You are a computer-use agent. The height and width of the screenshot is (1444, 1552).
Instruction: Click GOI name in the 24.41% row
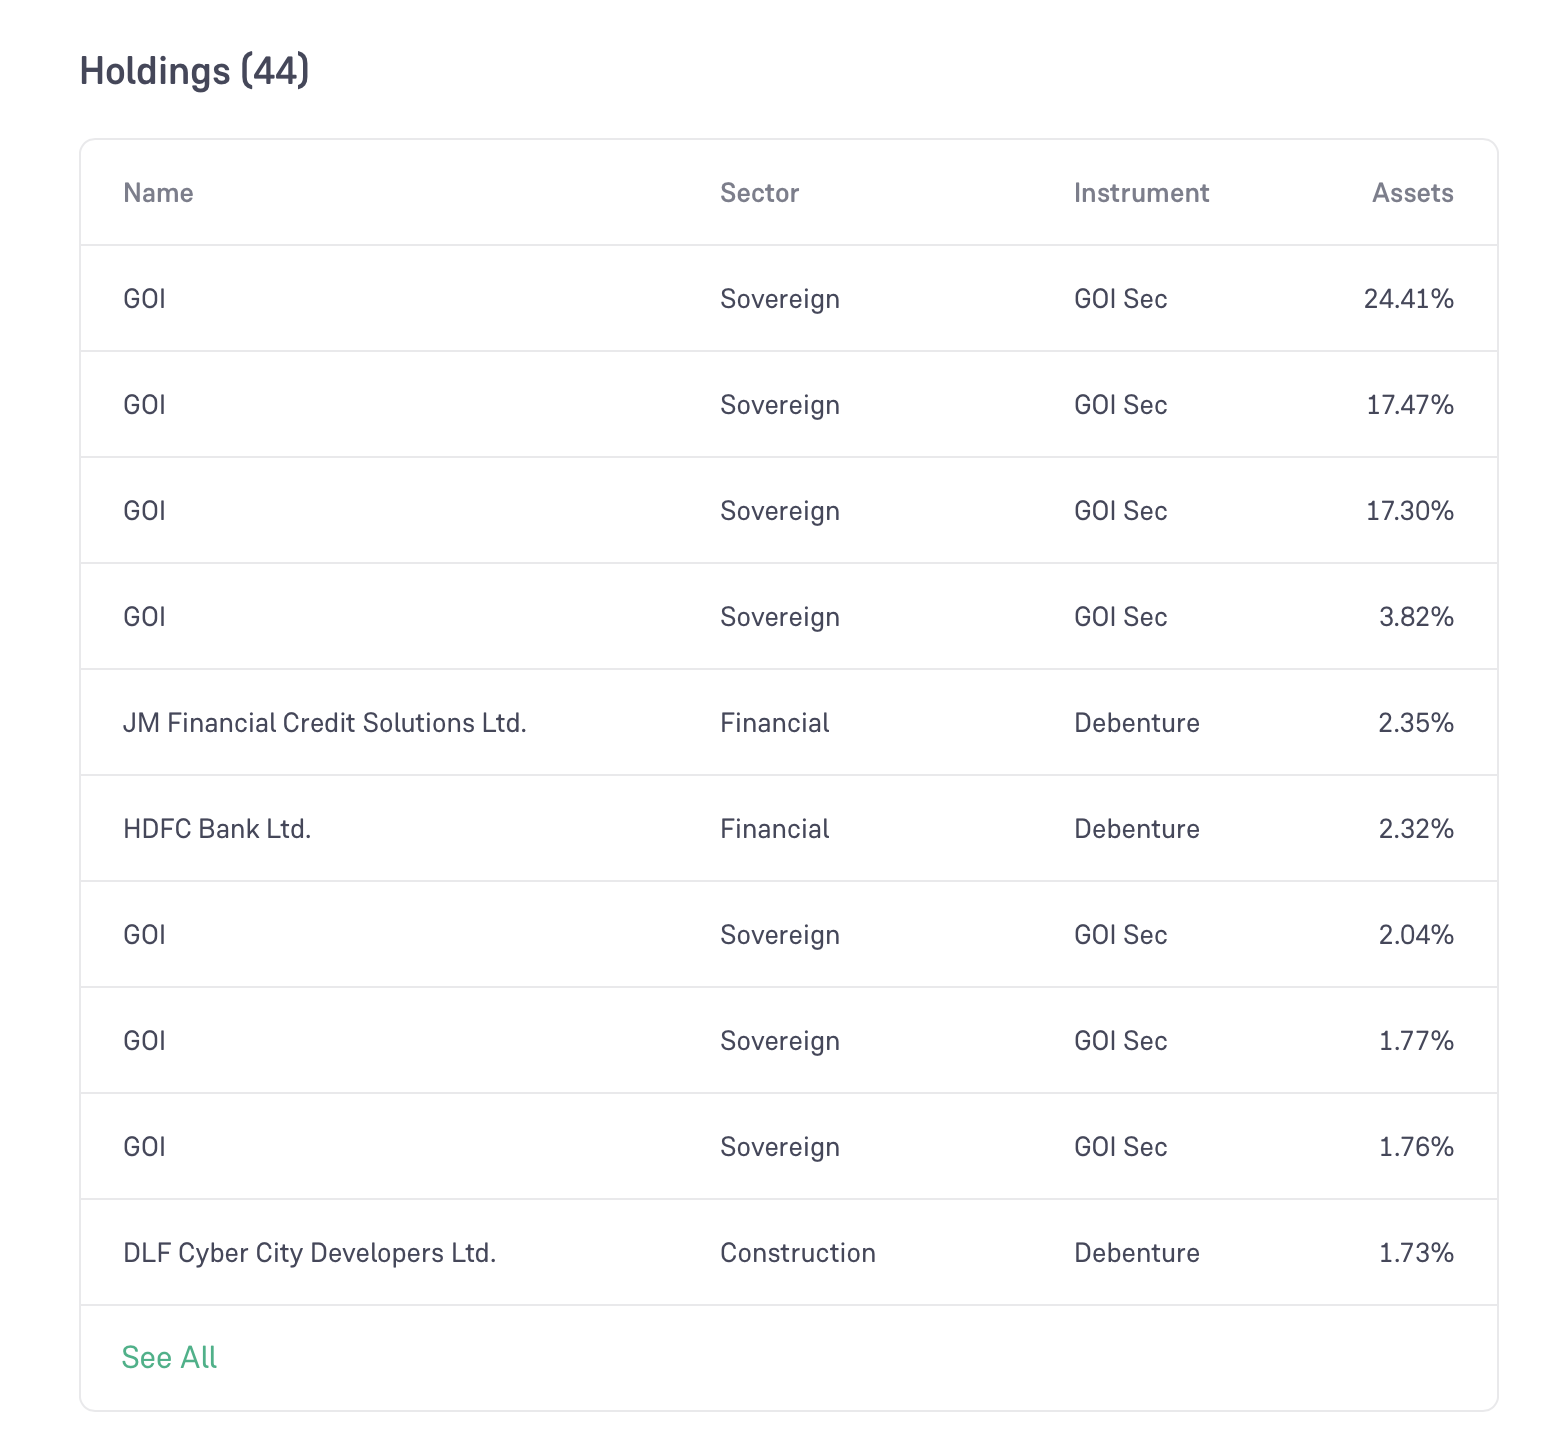coord(144,299)
